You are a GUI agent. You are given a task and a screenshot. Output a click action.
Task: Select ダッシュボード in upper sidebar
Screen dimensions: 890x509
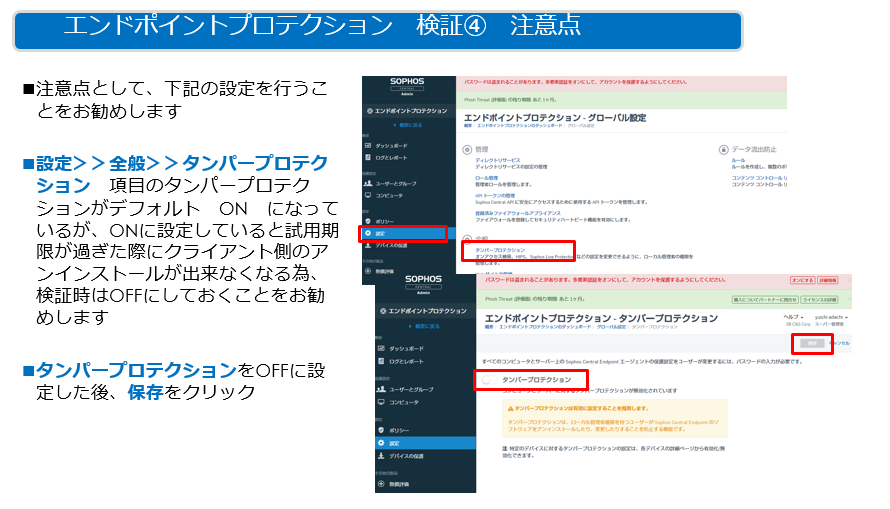tap(391, 146)
